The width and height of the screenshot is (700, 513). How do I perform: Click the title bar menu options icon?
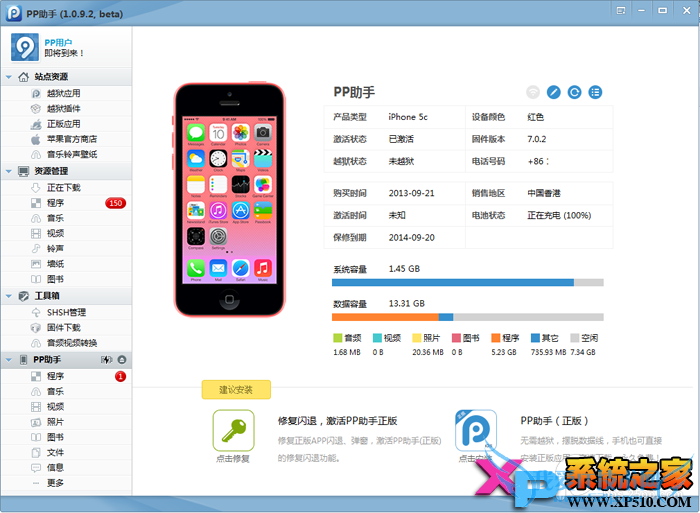coord(621,10)
